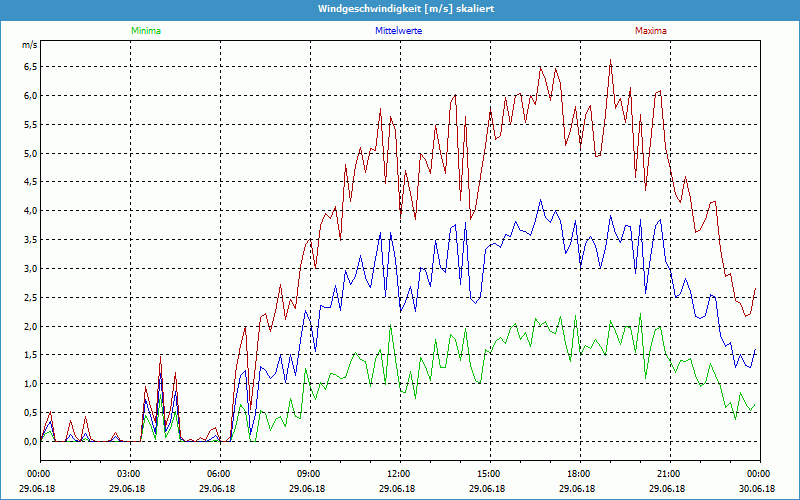The width and height of the screenshot is (800, 500).
Task: Select the 15:00 time axis label
Action: [488, 473]
